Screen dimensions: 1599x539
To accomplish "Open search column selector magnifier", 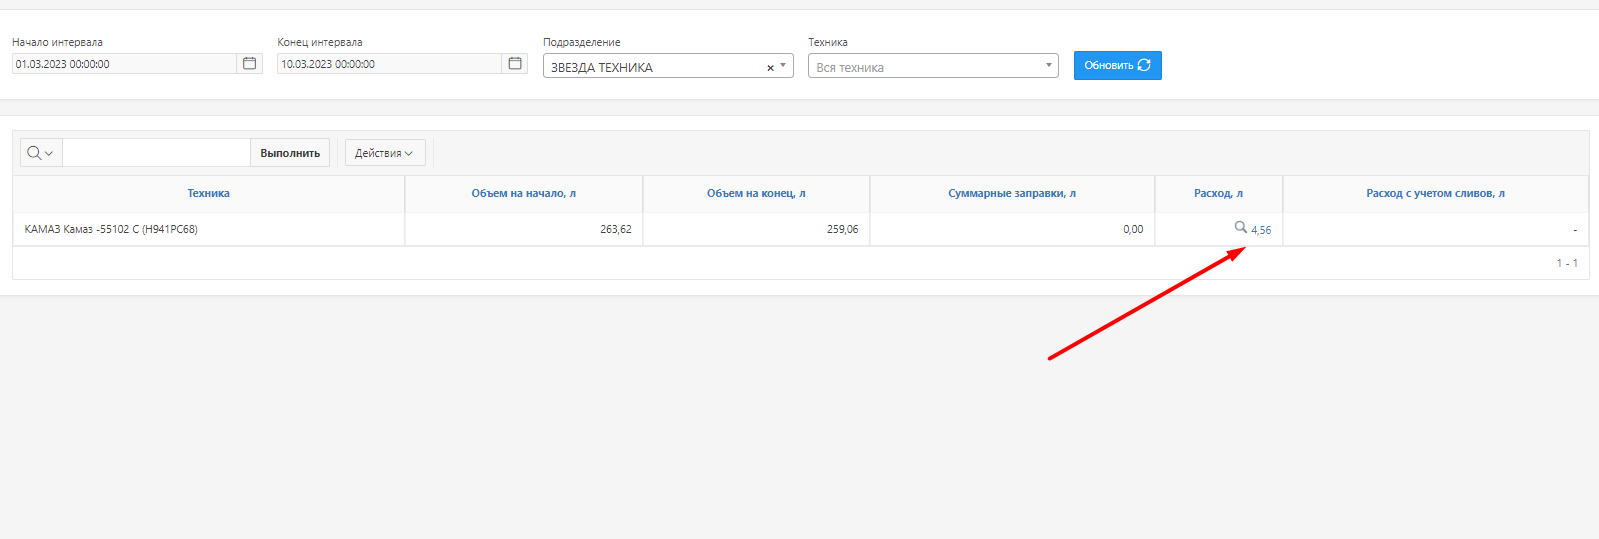I will click(40, 153).
